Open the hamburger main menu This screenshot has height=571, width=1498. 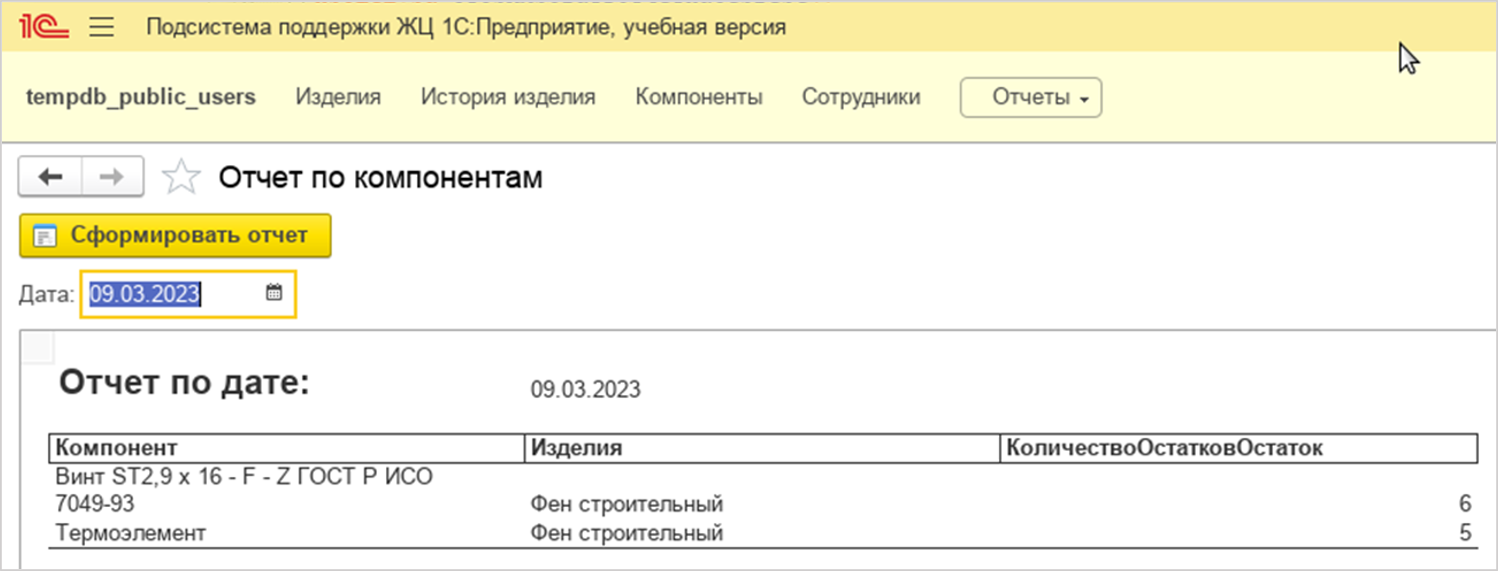102,27
